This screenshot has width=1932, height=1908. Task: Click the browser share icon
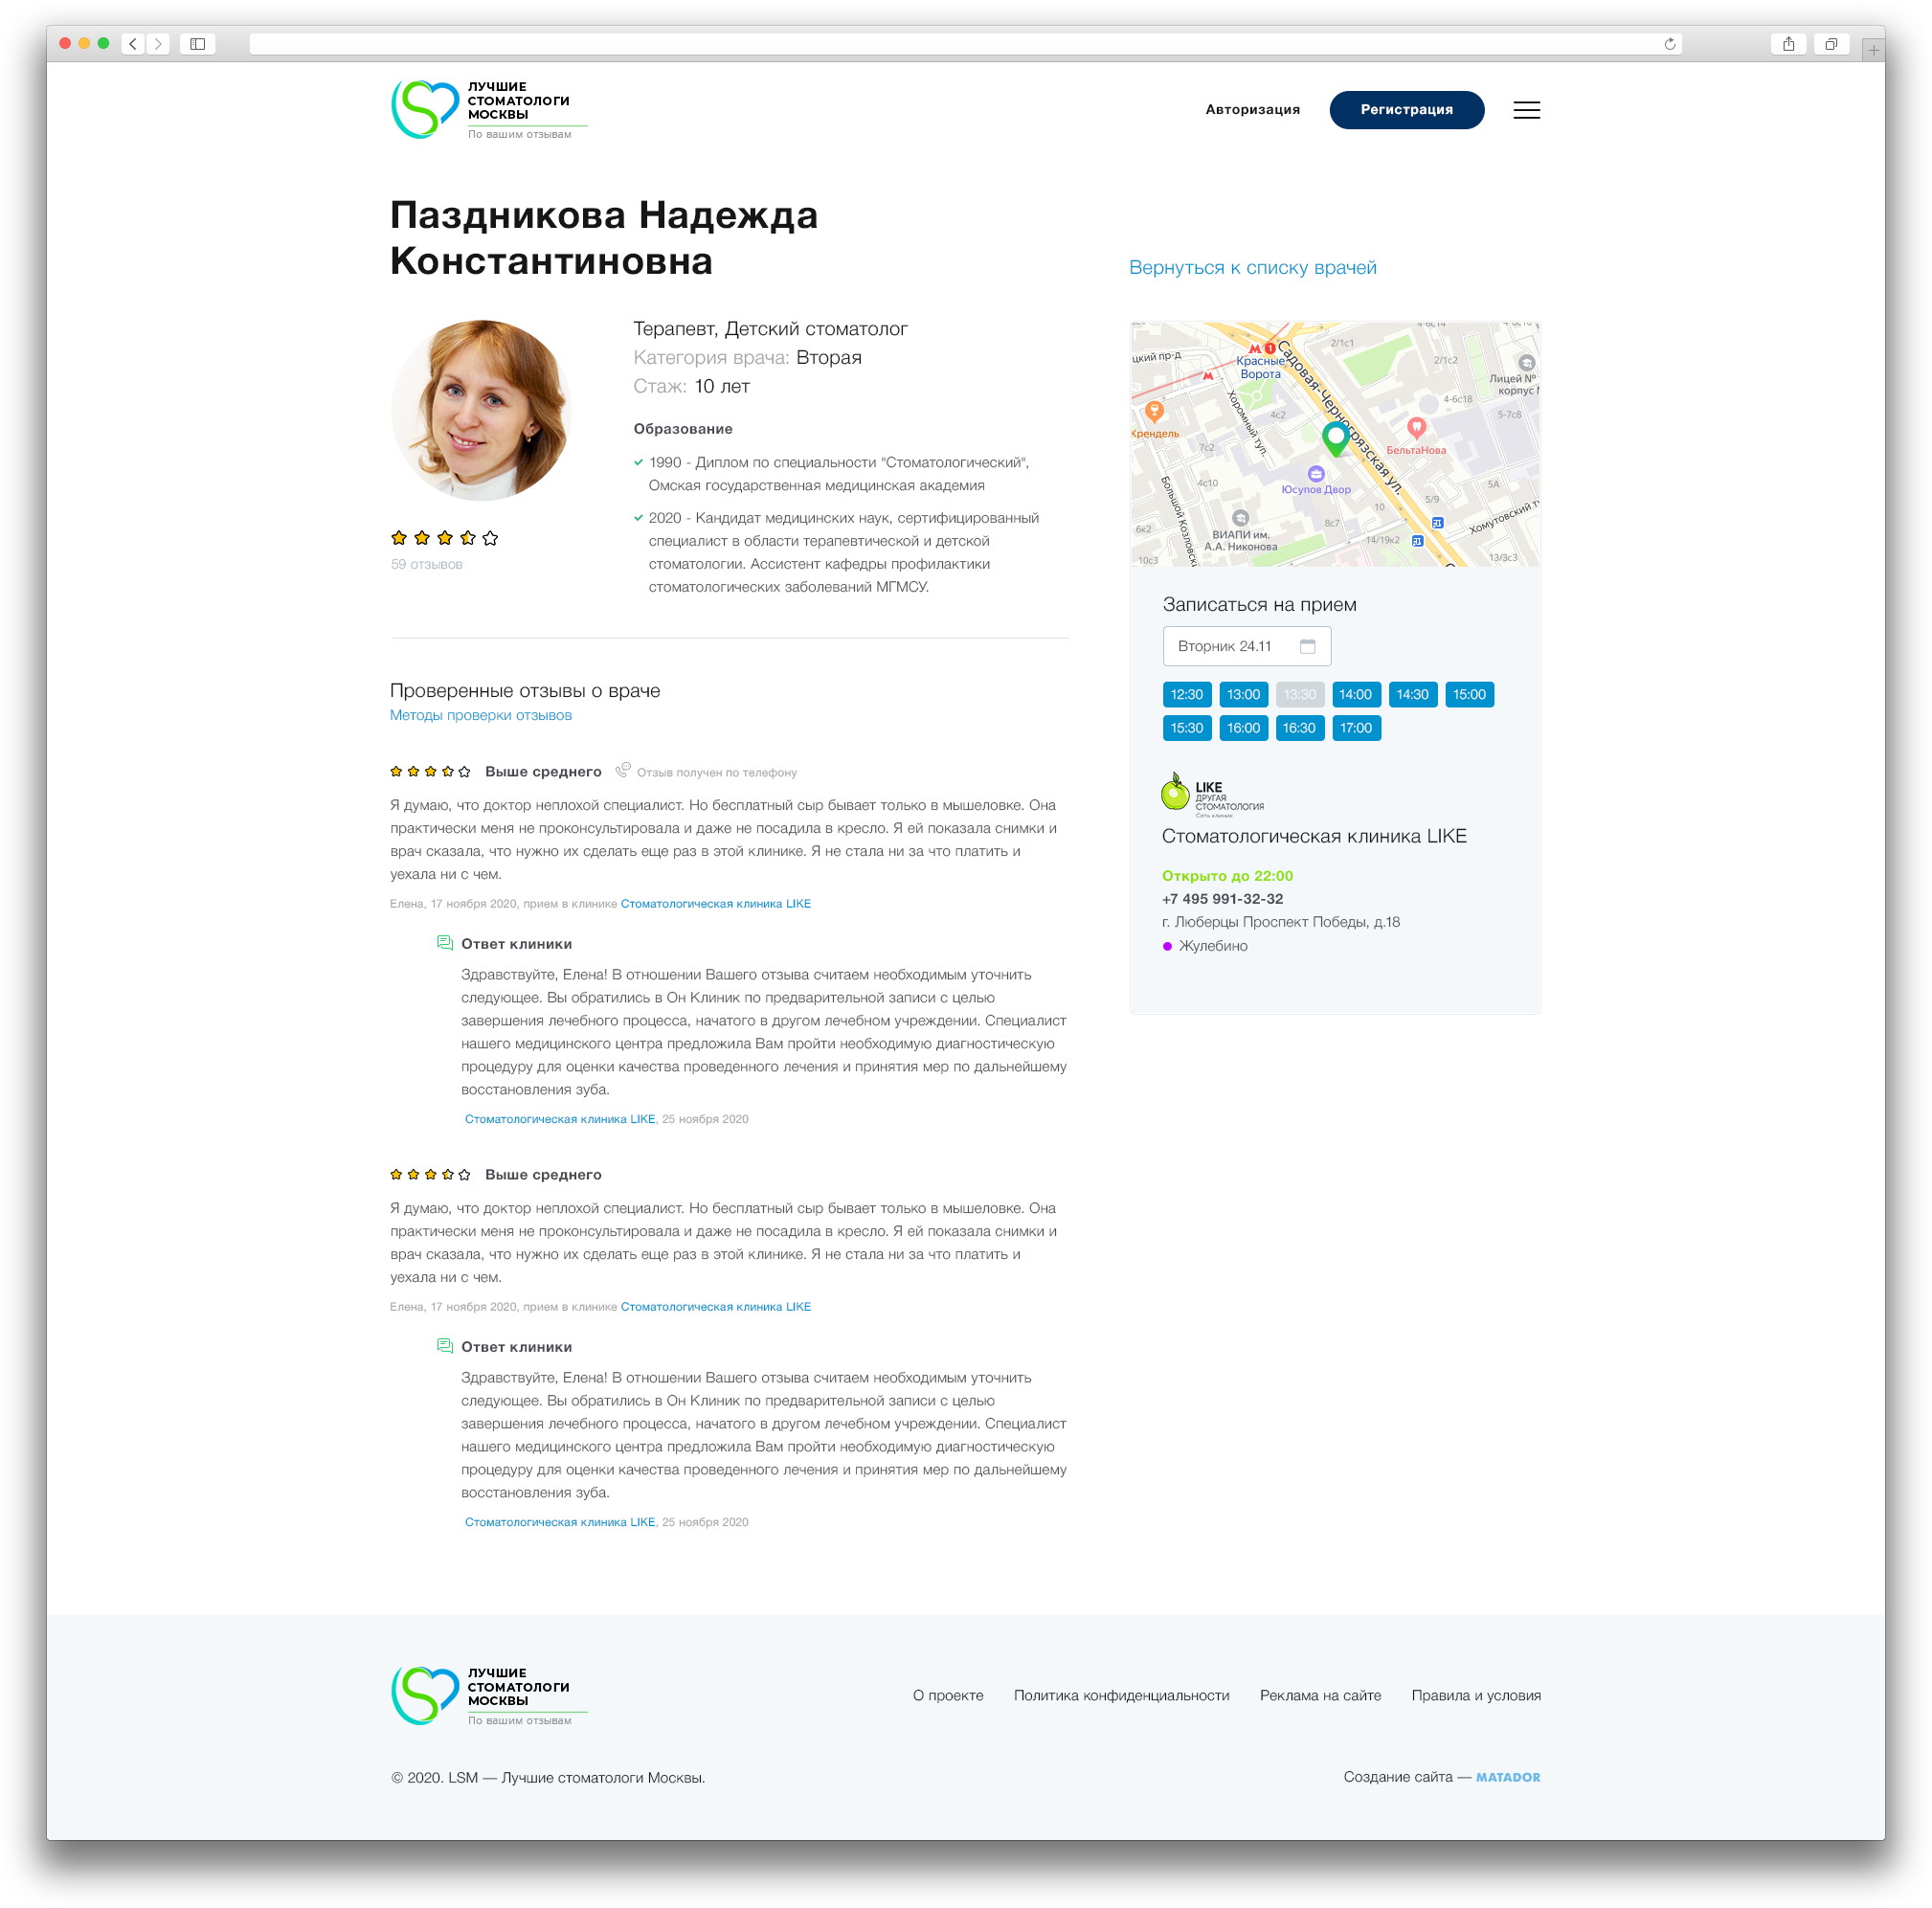(1788, 44)
